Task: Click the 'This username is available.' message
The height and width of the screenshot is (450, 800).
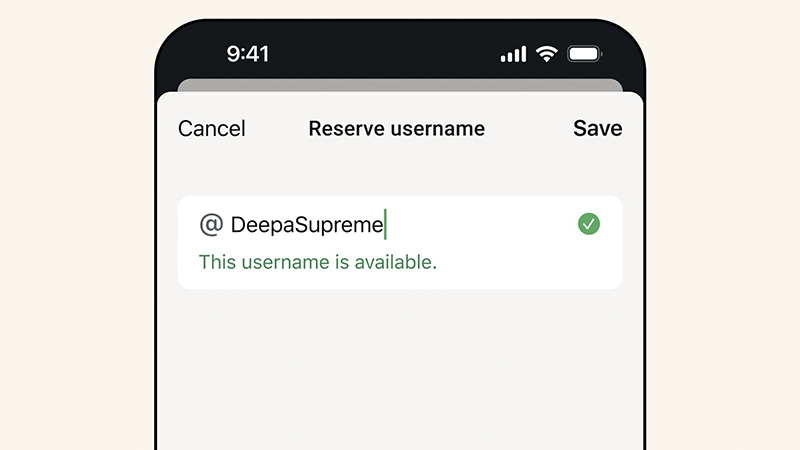Action: (x=317, y=262)
